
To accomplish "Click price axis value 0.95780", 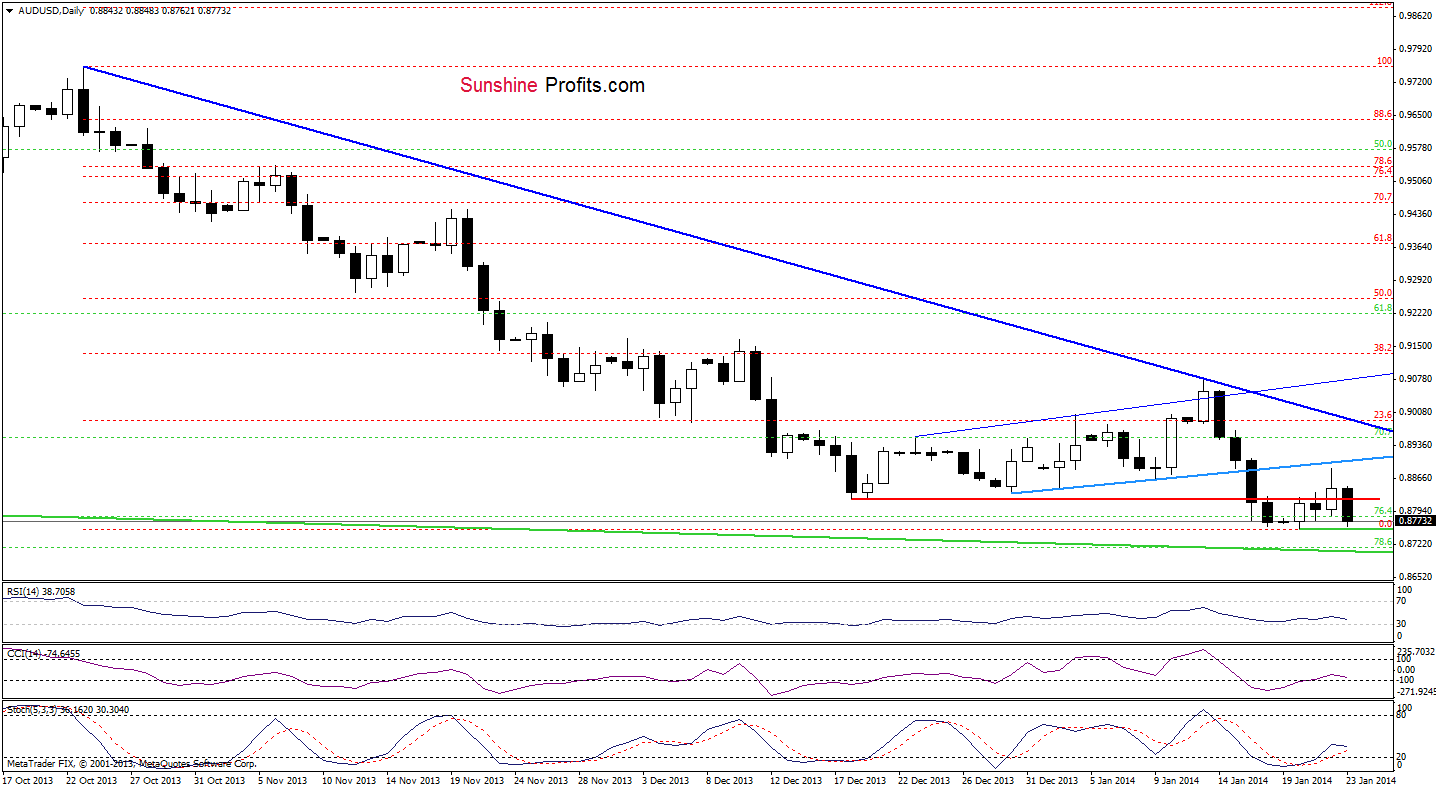I will click(1415, 148).
